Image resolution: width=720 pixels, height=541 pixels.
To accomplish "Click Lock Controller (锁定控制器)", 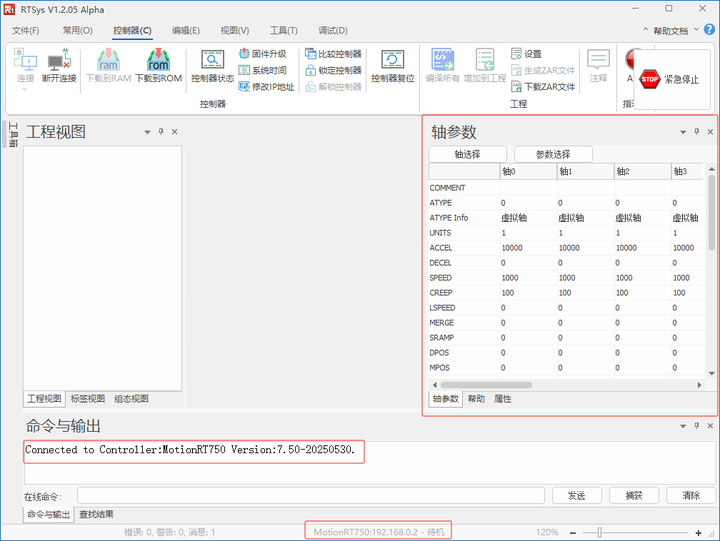I will coord(333,70).
